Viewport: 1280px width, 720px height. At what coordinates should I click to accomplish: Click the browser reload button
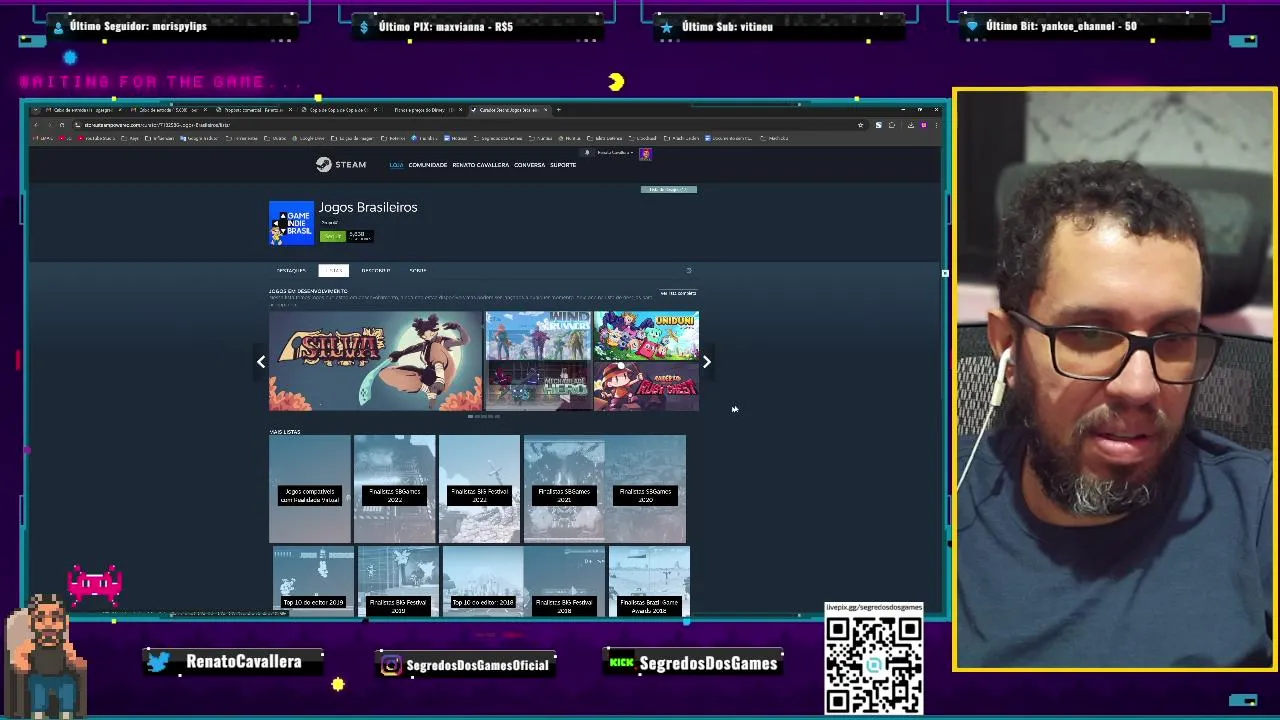pyautogui.click(x=62, y=125)
